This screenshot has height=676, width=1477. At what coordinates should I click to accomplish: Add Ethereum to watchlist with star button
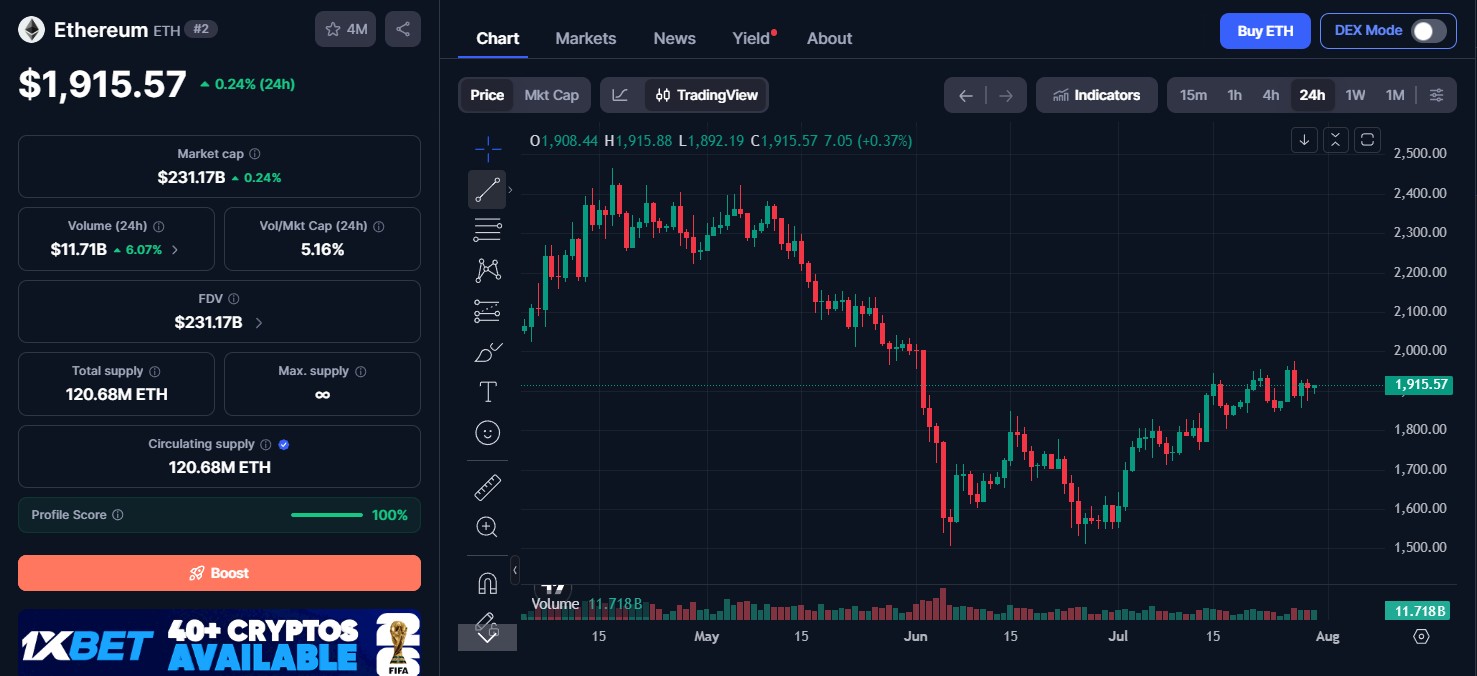click(346, 29)
